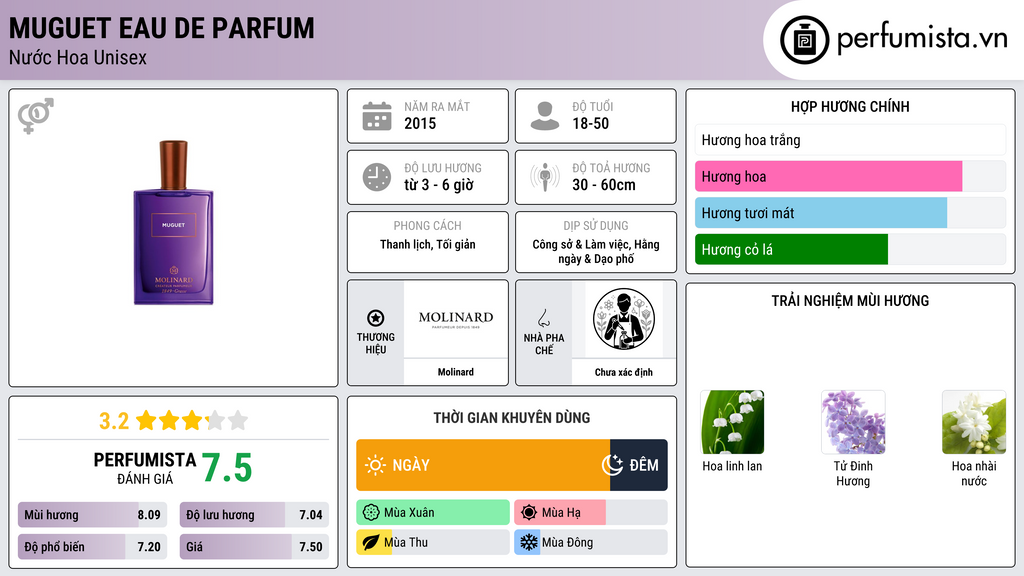Click the Công sở & Làm việc occasion text
Image resolution: width=1024 pixels, height=576 pixels.
tap(596, 251)
